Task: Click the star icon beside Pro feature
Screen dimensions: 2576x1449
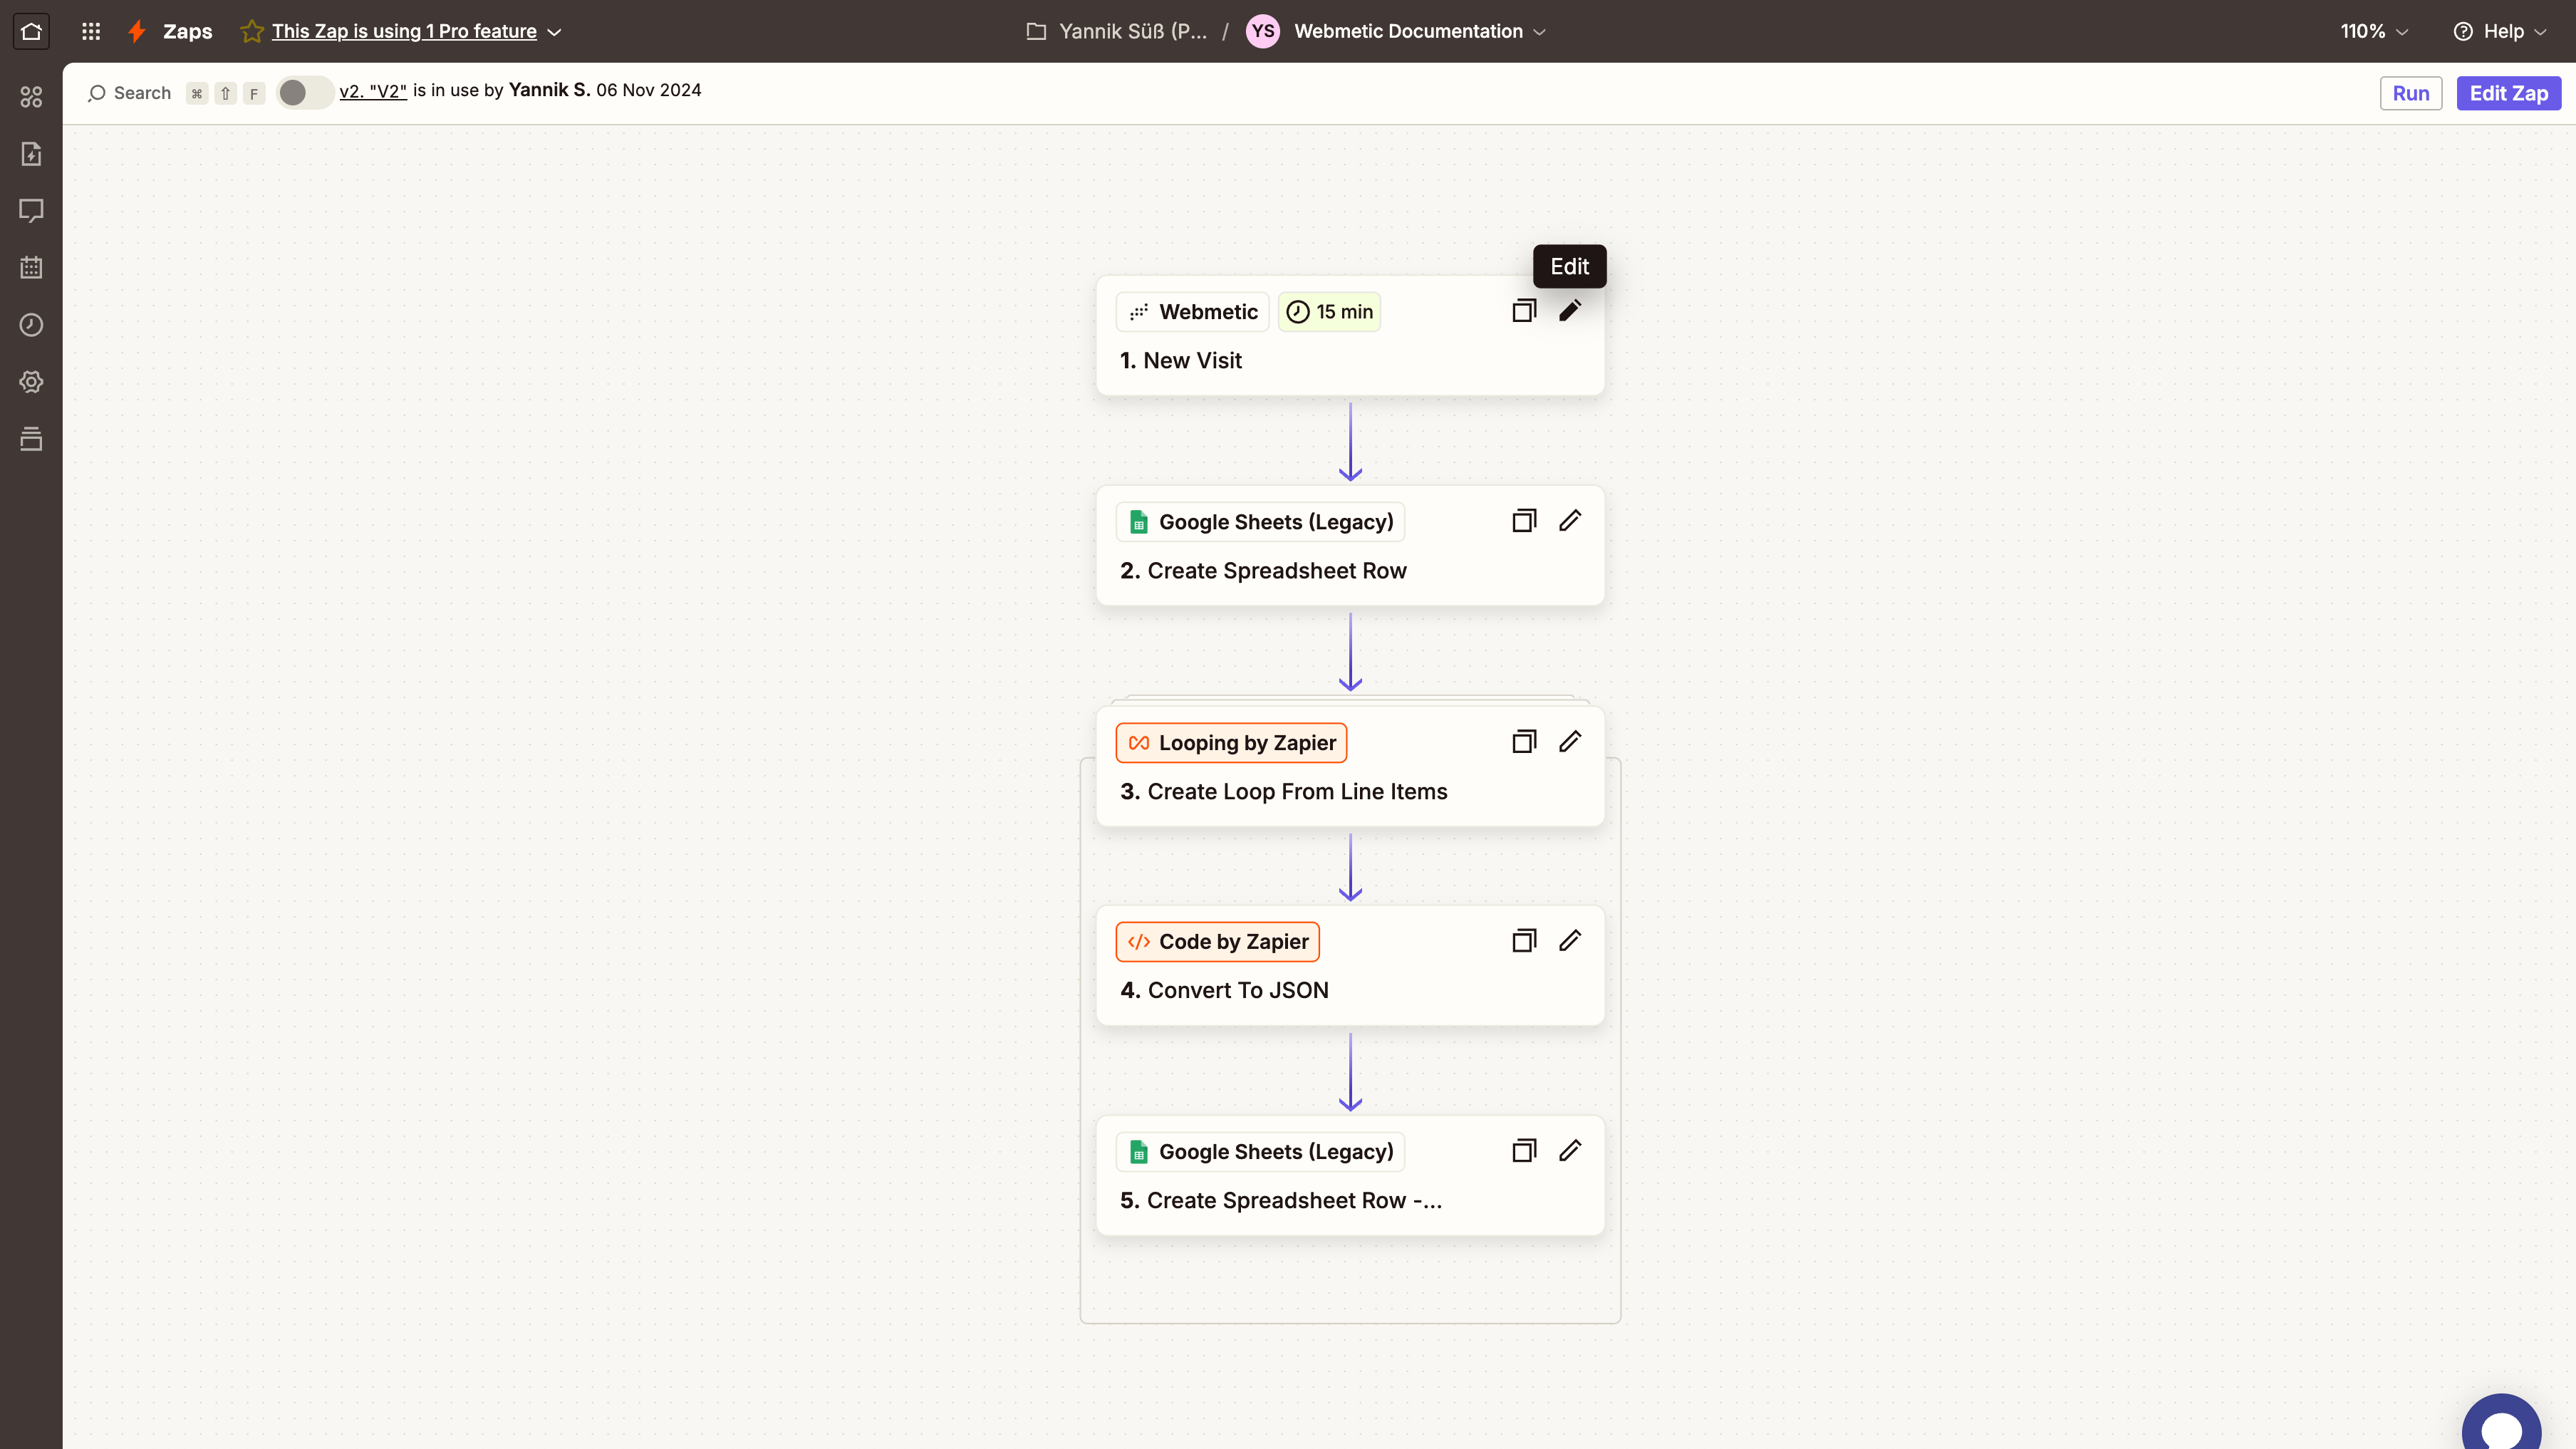Action: (252, 31)
